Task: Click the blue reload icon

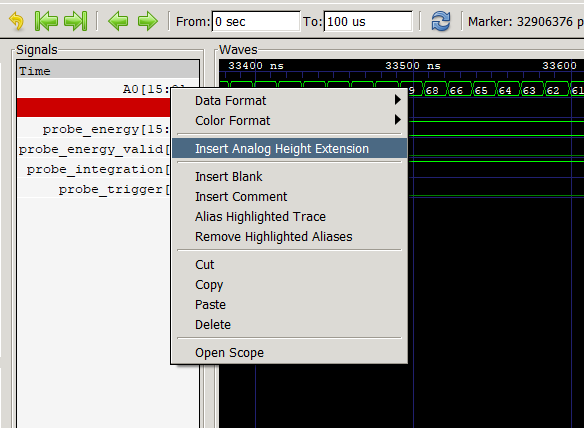Action: (441, 21)
